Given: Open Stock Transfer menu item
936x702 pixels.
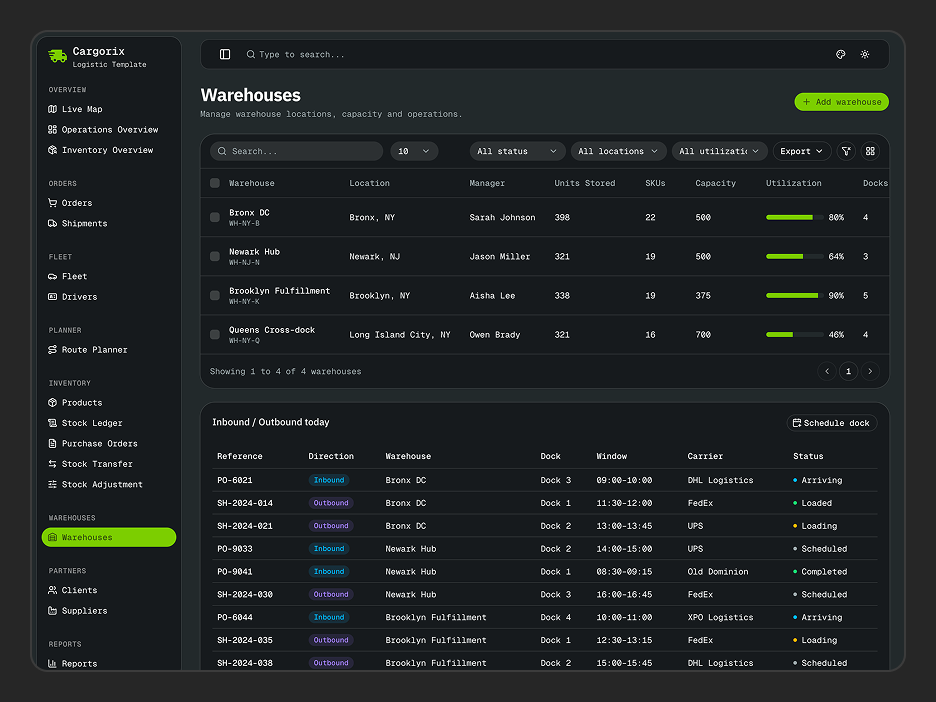Looking at the screenshot, I should tap(109, 464).
